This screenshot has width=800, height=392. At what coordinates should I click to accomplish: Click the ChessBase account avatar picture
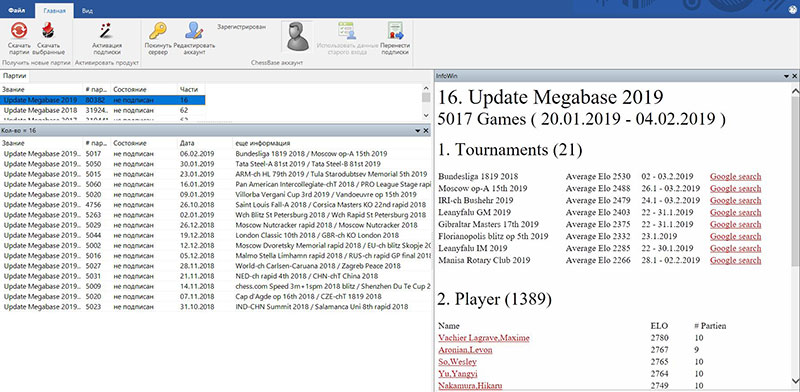coord(297,36)
